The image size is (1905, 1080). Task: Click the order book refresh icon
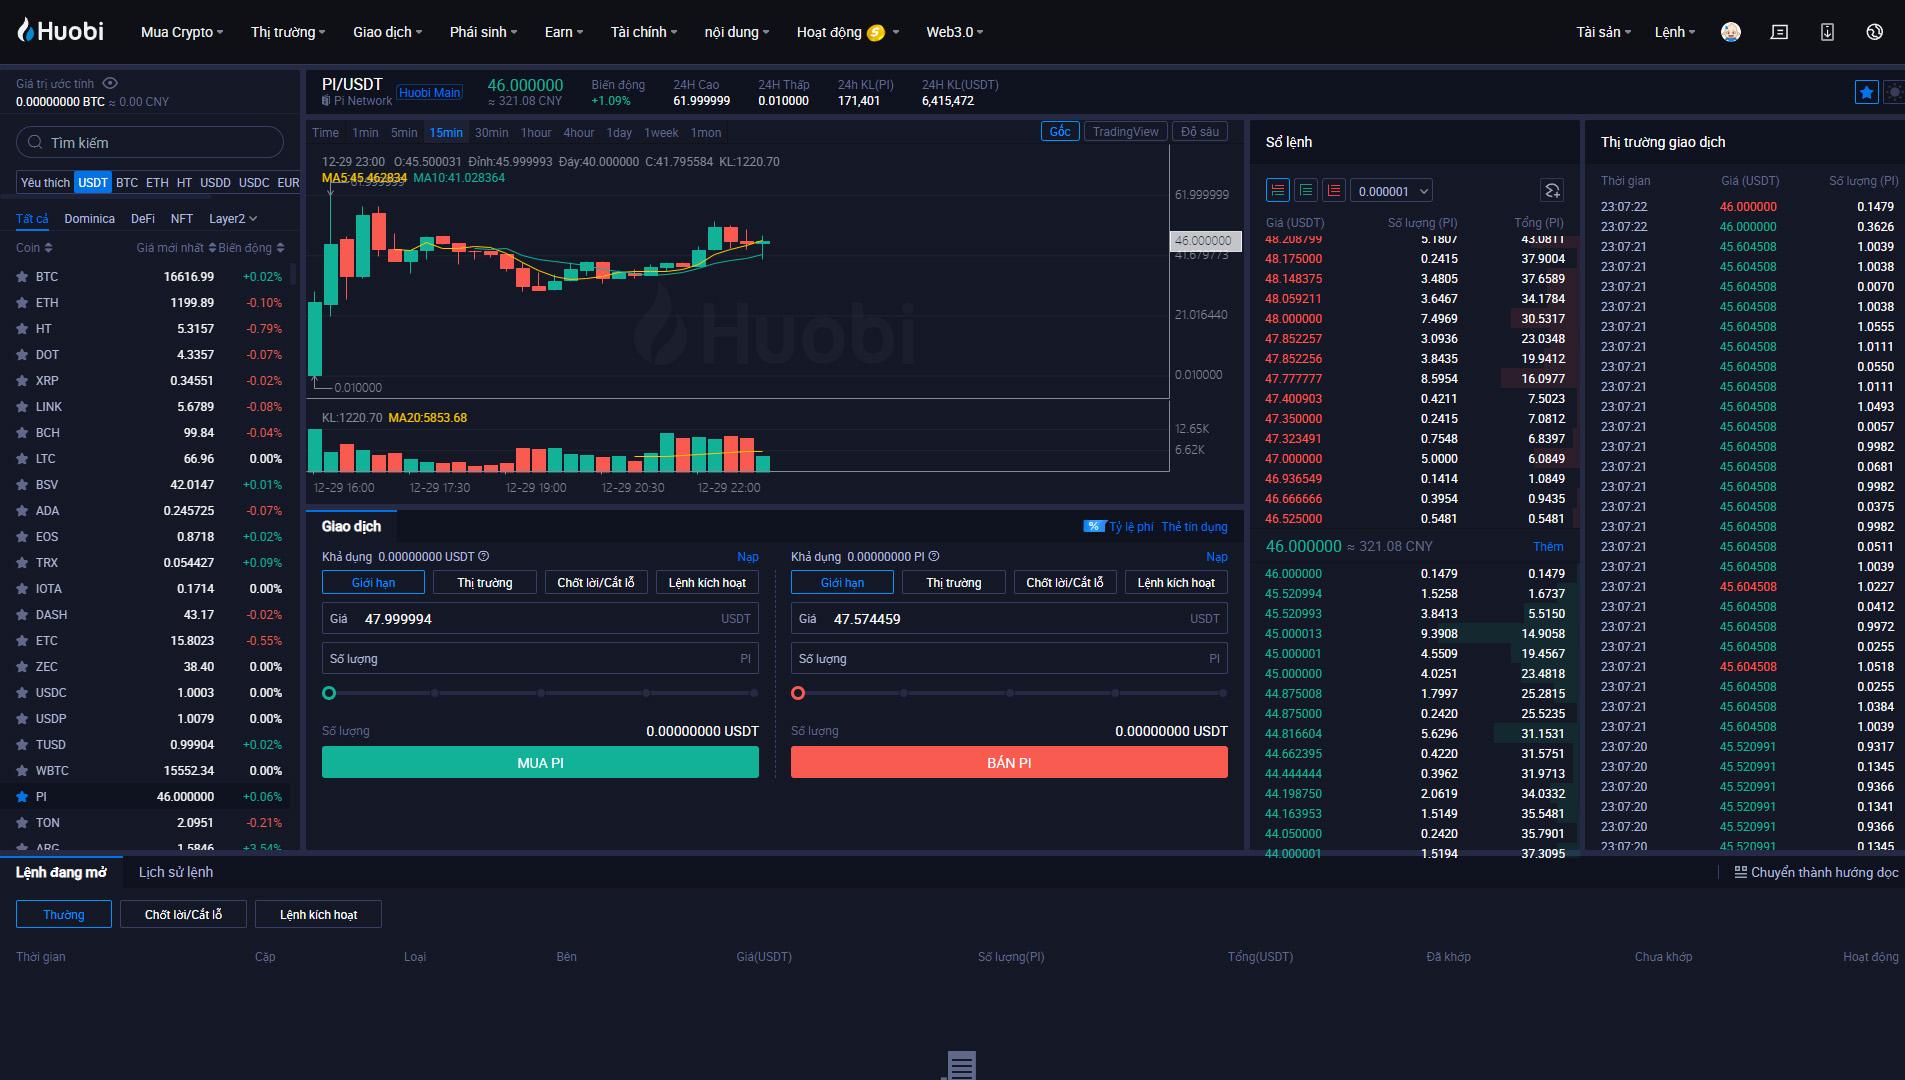1551,190
